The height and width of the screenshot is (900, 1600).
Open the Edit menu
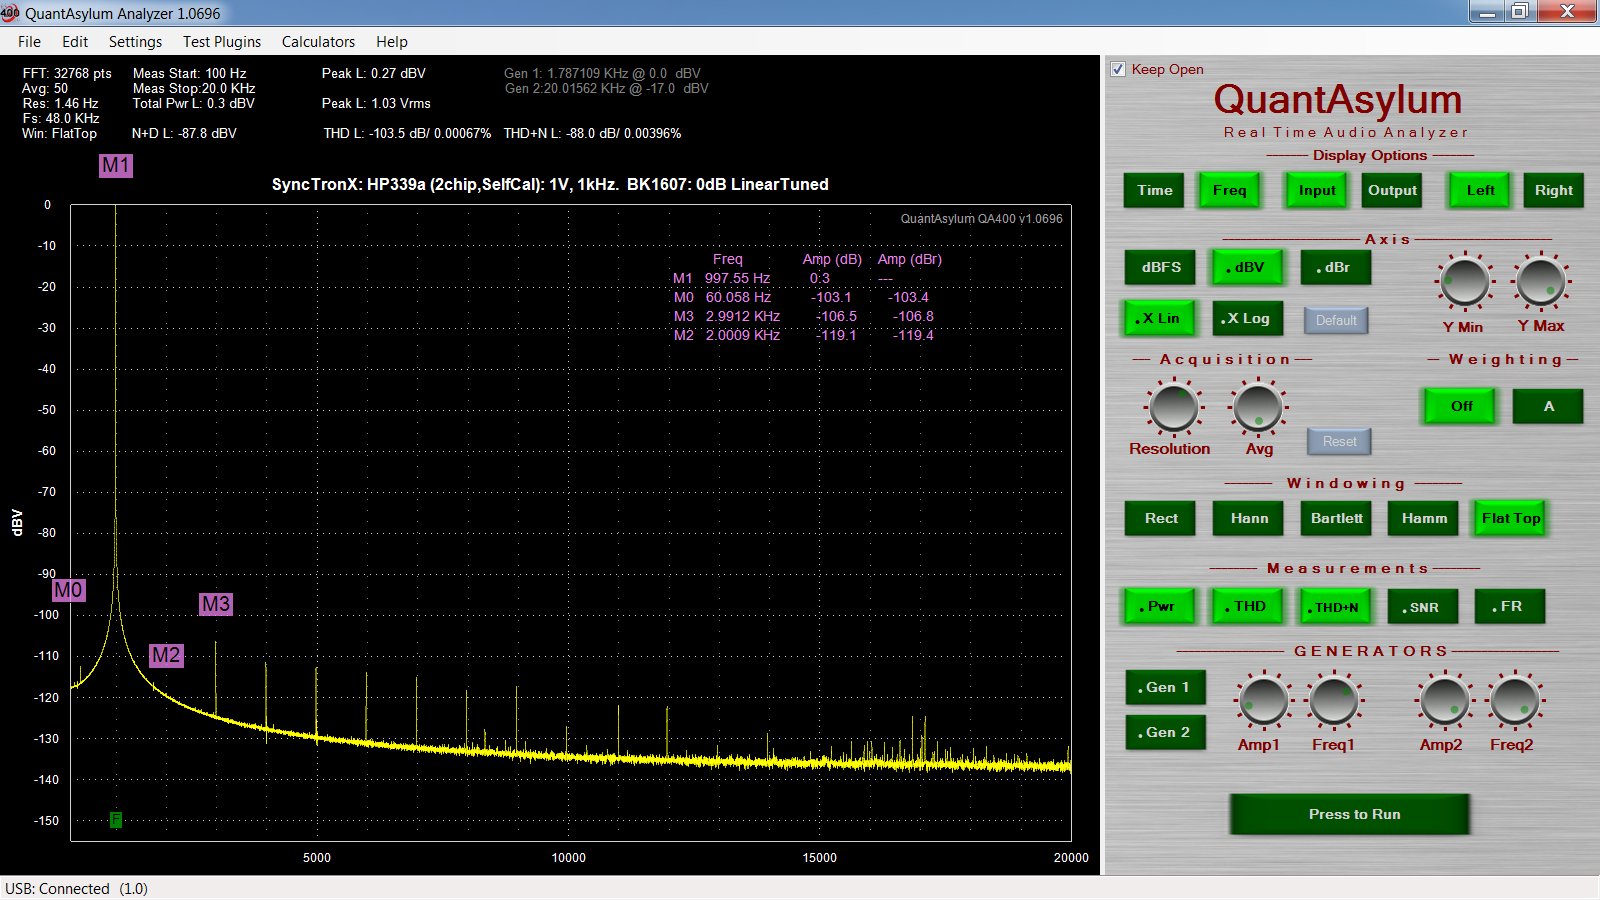click(75, 41)
